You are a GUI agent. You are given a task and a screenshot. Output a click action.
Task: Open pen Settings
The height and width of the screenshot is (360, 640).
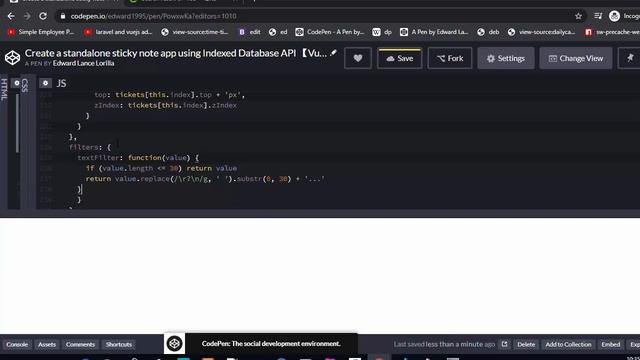pos(506,58)
